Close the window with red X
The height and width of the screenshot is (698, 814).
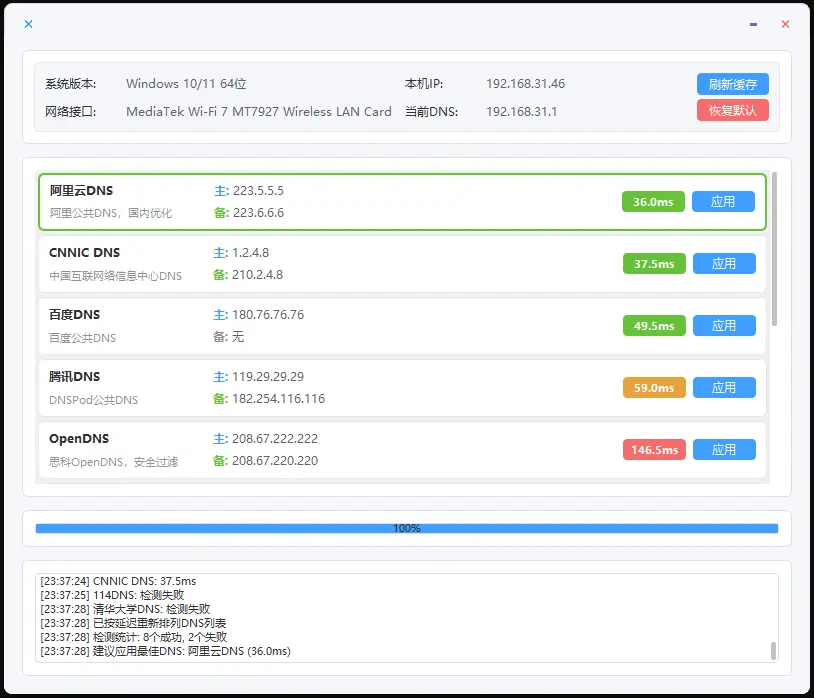tap(785, 24)
